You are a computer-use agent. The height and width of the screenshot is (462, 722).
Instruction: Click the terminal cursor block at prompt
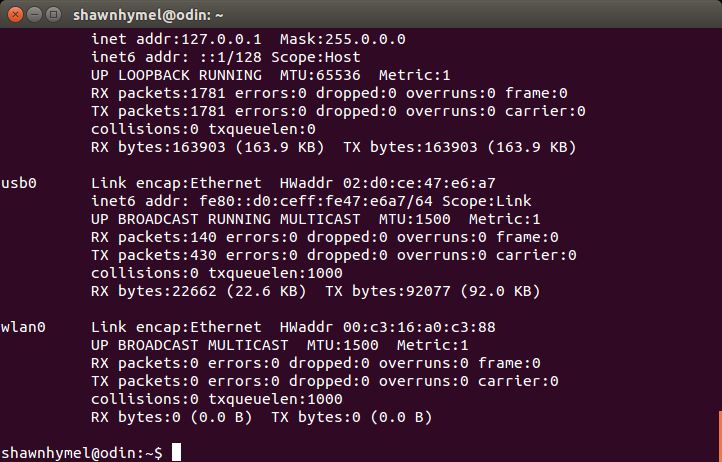point(176,452)
